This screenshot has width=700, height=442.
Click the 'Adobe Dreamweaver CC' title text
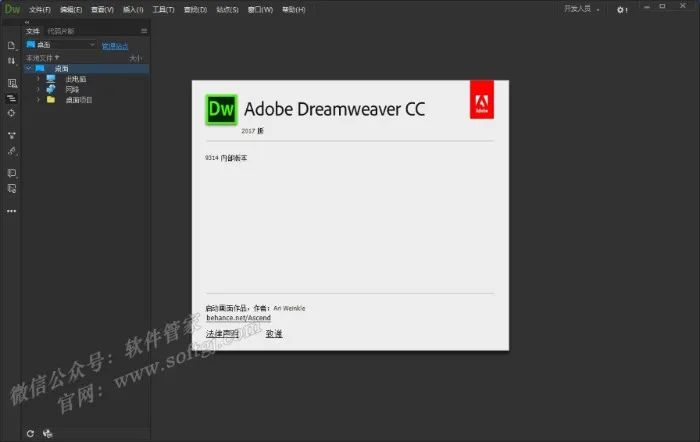[x=334, y=109]
